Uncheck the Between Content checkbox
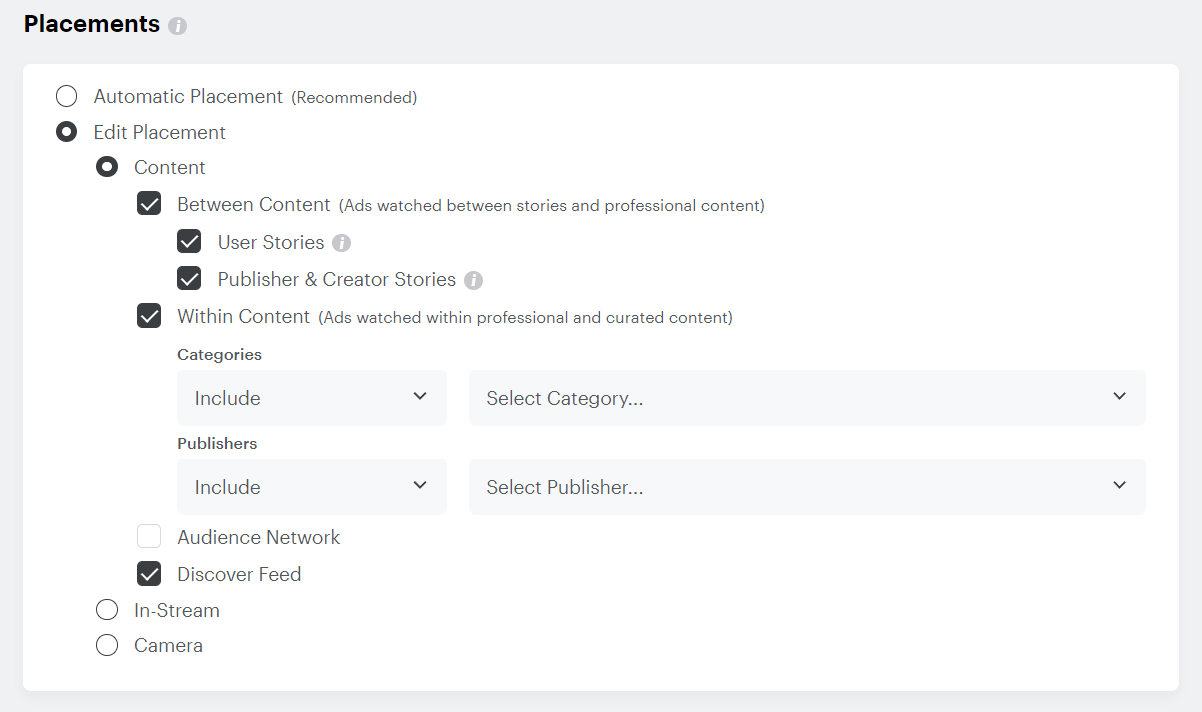1202x712 pixels. point(149,205)
